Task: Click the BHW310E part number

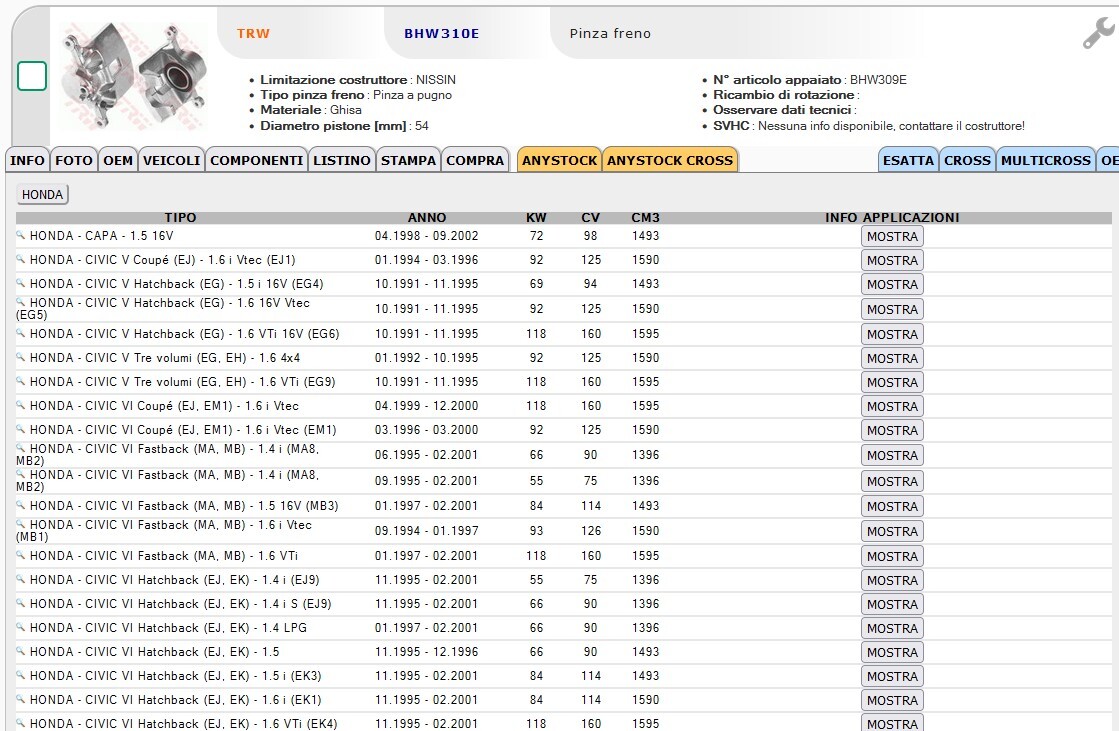Action: click(442, 34)
